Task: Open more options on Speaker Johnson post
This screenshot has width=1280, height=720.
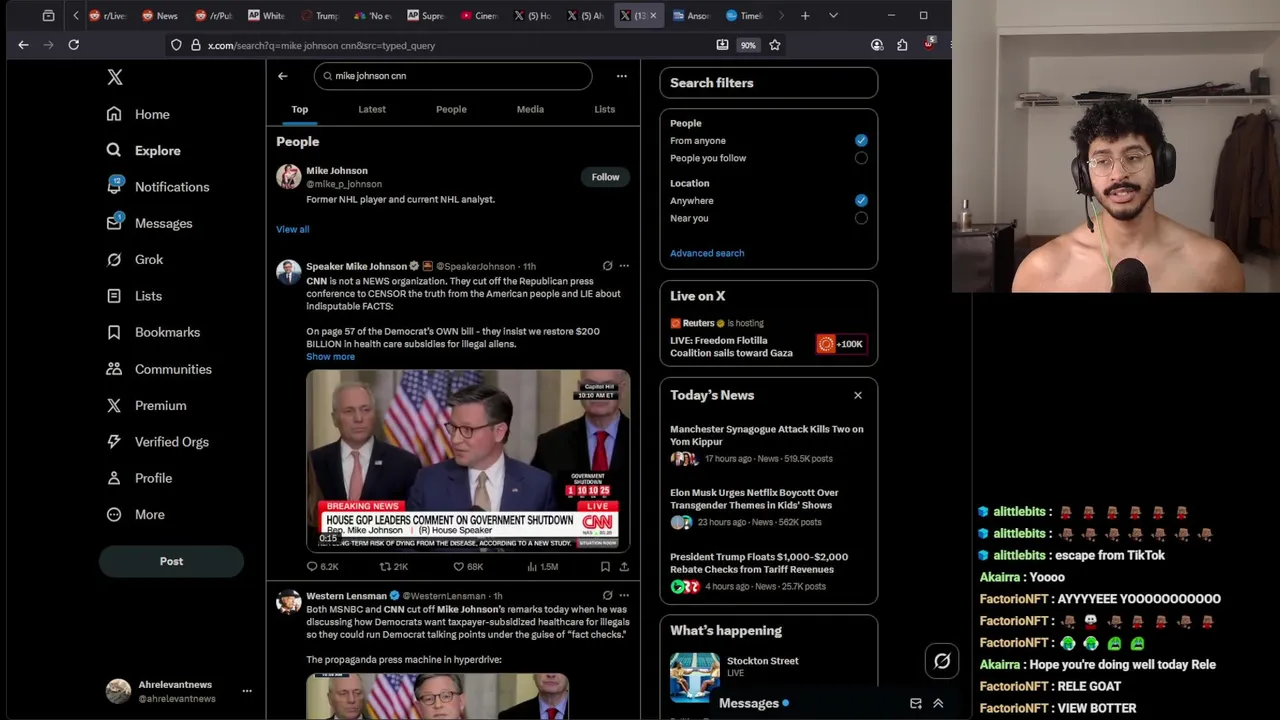Action: click(x=624, y=266)
